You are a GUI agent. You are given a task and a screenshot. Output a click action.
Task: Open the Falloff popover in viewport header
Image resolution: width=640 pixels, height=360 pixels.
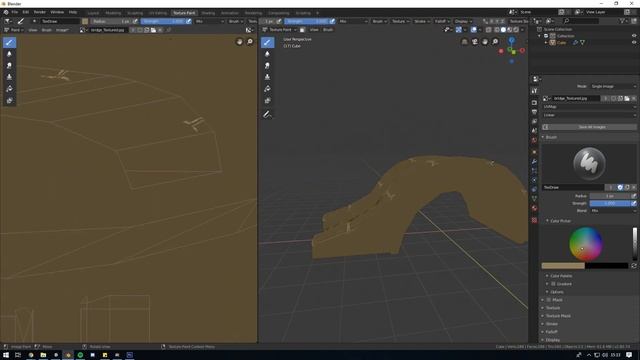441,21
